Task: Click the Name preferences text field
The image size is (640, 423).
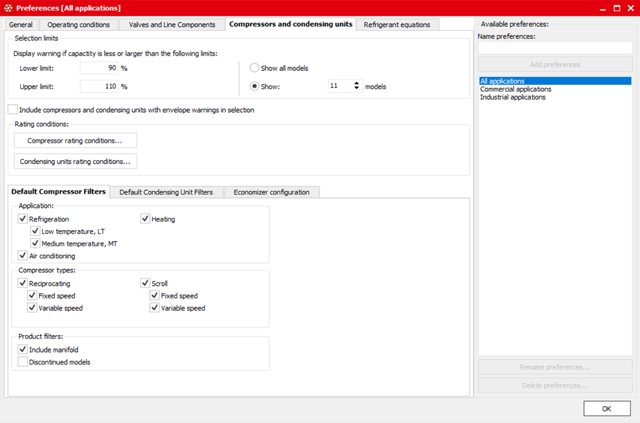Action: (554, 47)
